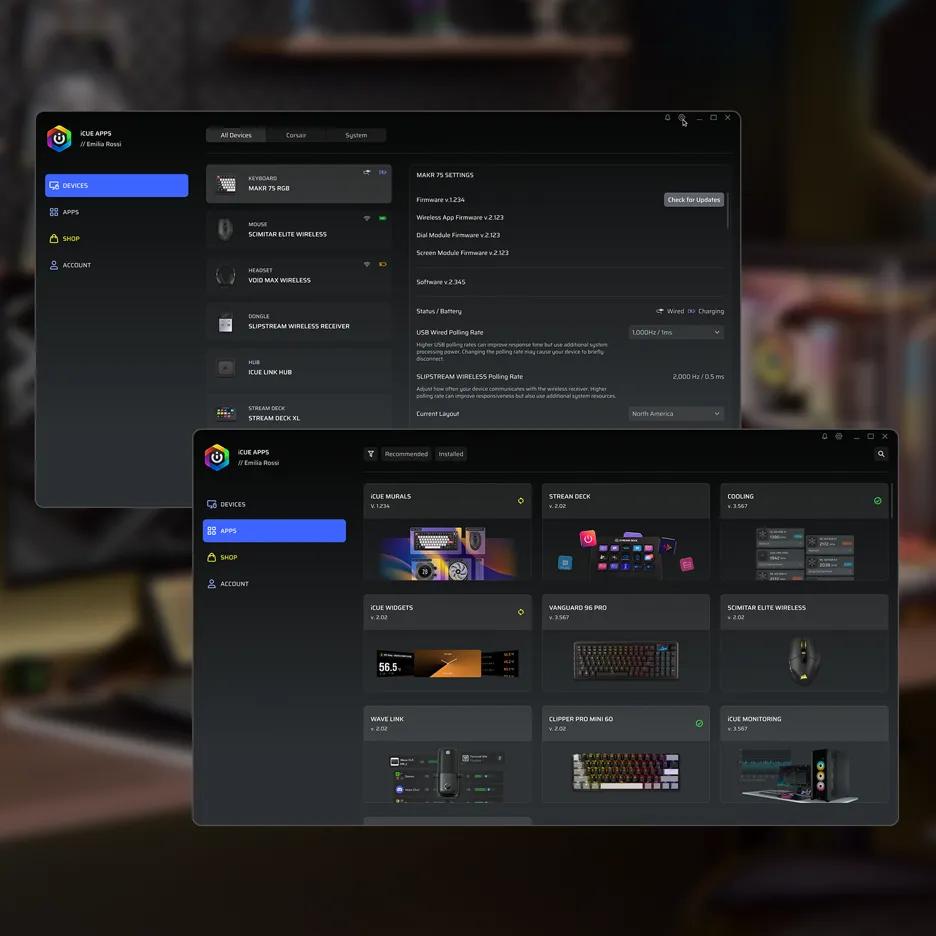Viewport: 936px width, 936px height.
Task: Open the Stream Deck app card
Action: pos(626,531)
